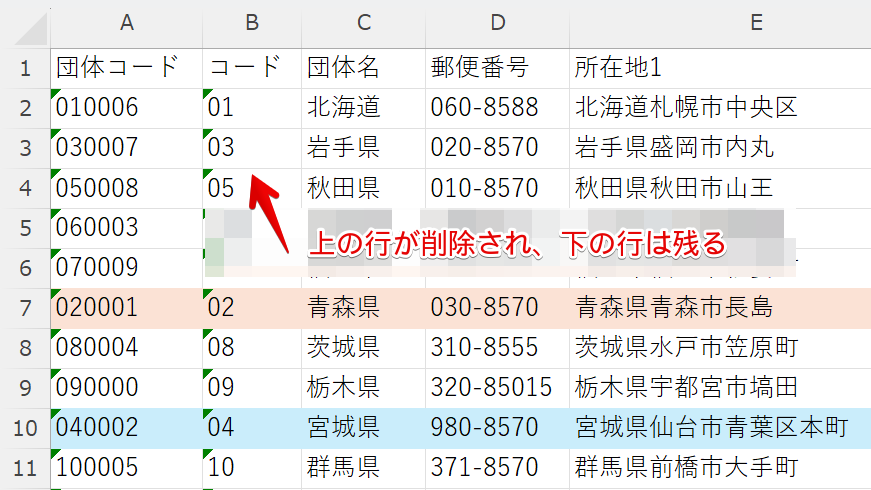
Task: Select cell with code 090000
Action: tap(127, 389)
